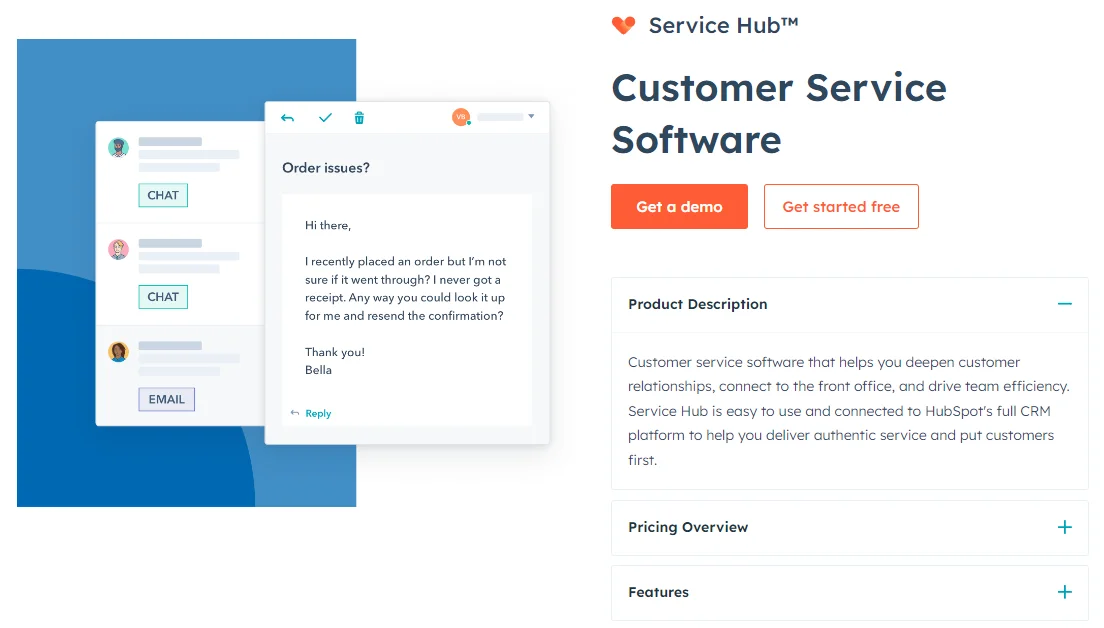The width and height of the screenshot is (1104, 628).
Task: Mark the ticket complete with the checkmark icon
Action: (x=325, y=117)
